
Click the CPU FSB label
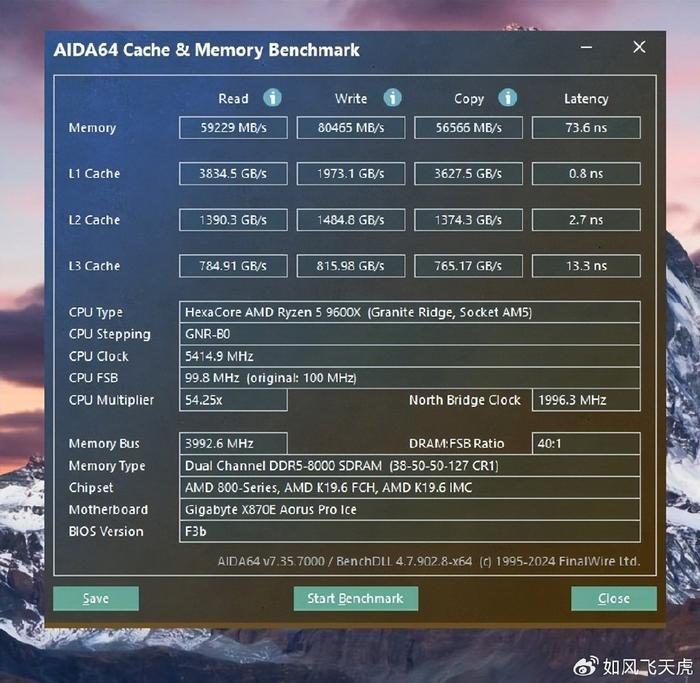coord(93,378)
